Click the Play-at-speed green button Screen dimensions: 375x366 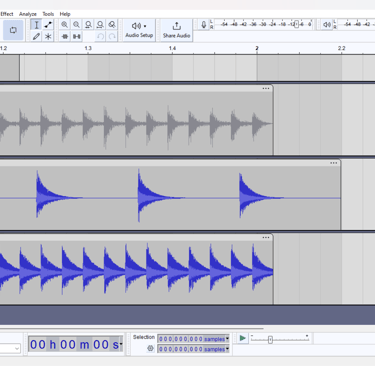243,338
